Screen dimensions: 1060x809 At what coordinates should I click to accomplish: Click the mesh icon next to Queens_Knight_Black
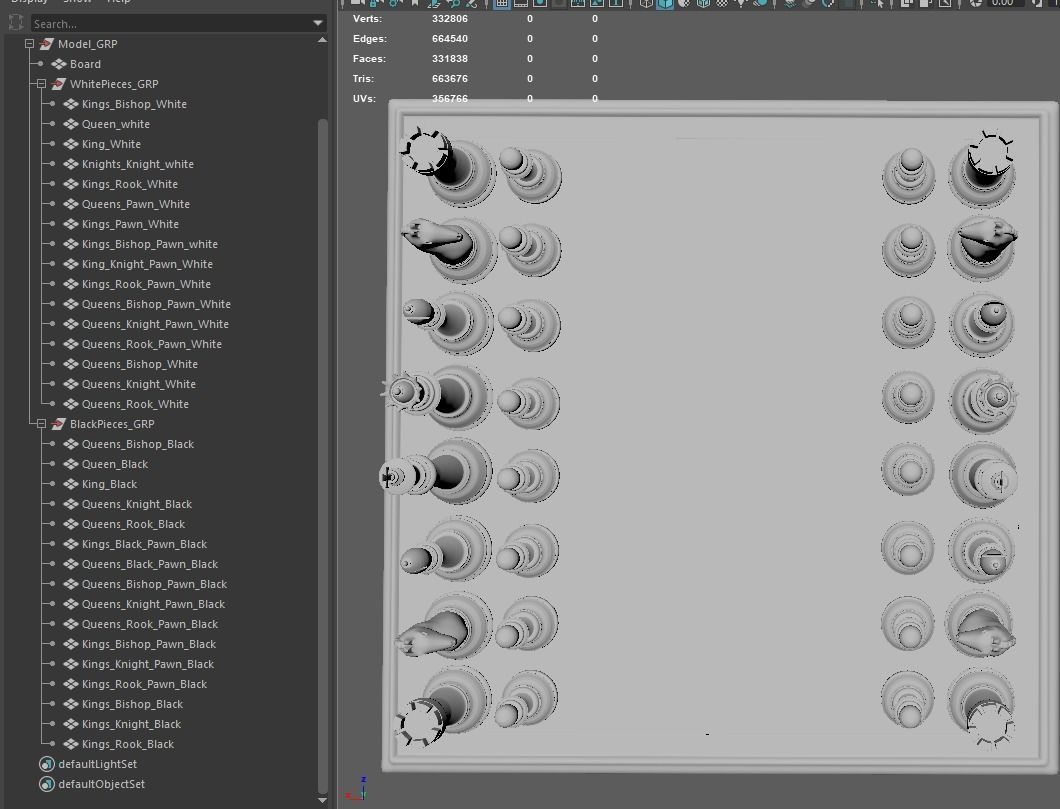71,504
